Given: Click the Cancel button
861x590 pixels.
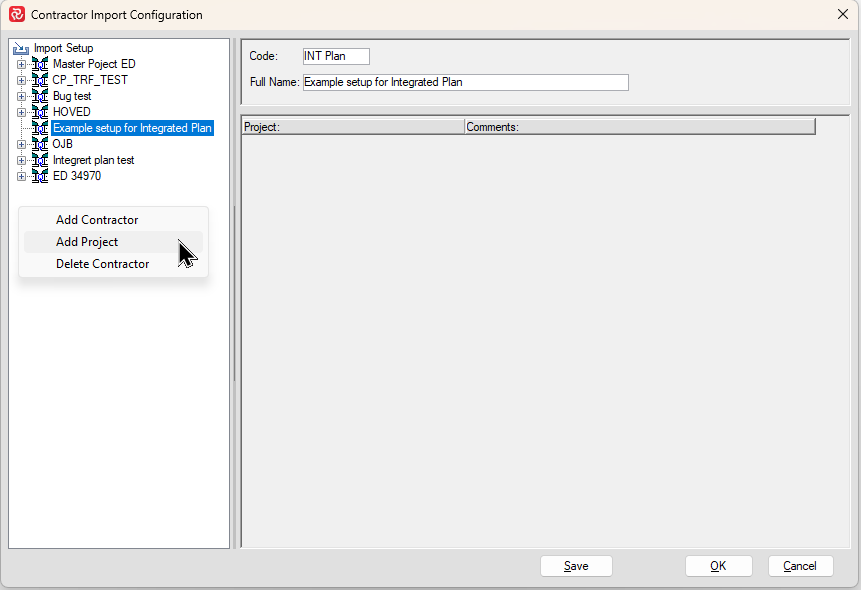Looking at the screenshot, I should (800, 566).
